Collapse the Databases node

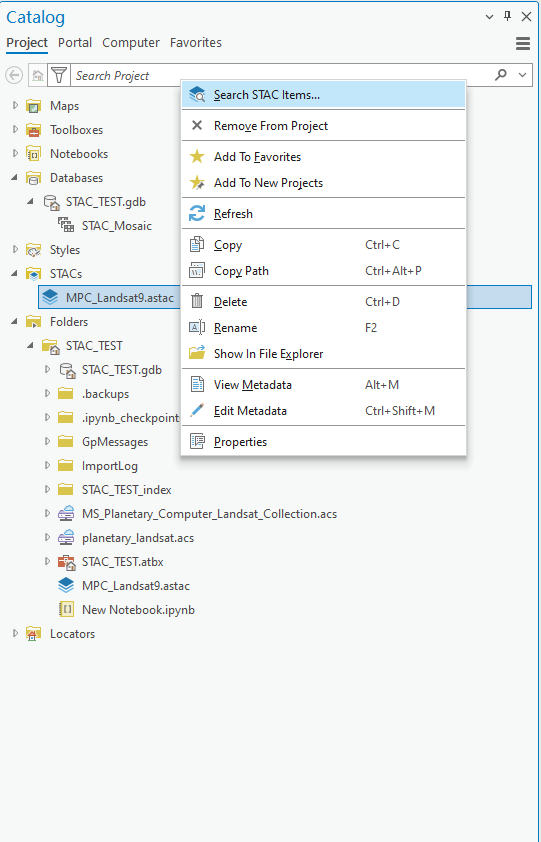[15, 178]
